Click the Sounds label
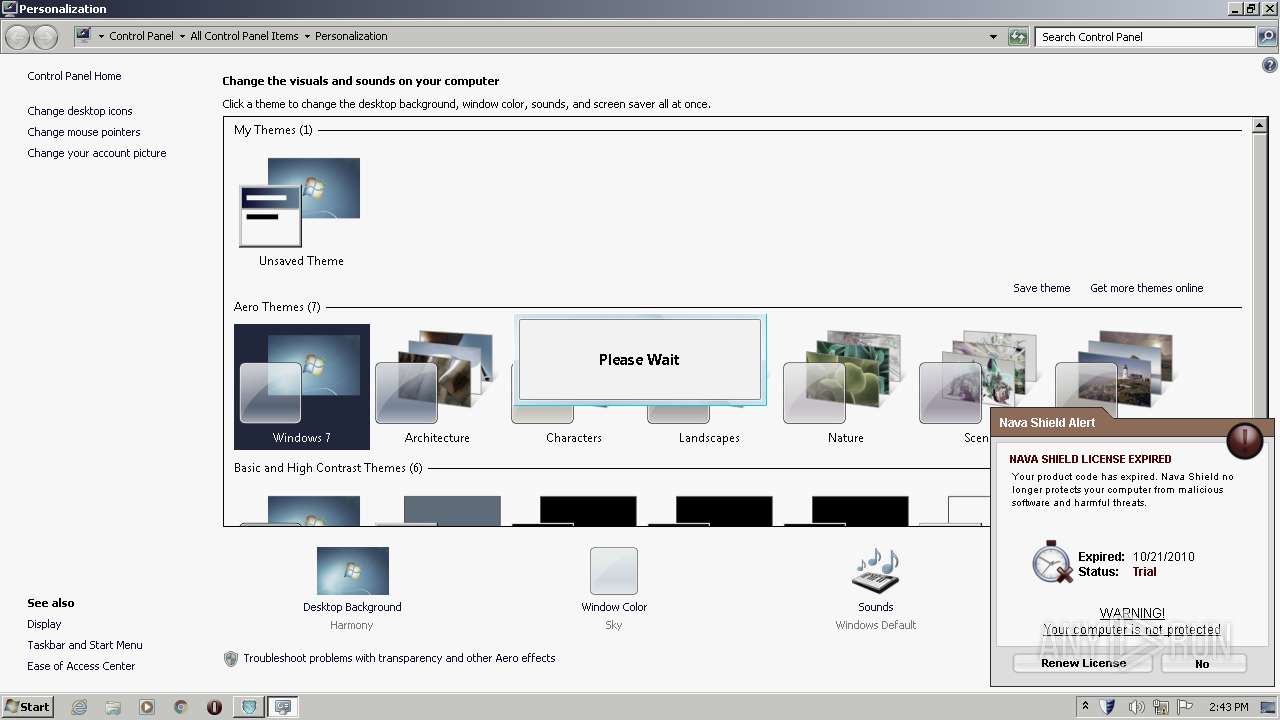Viewport: 1280px width, 720px height. click(875, 608)
